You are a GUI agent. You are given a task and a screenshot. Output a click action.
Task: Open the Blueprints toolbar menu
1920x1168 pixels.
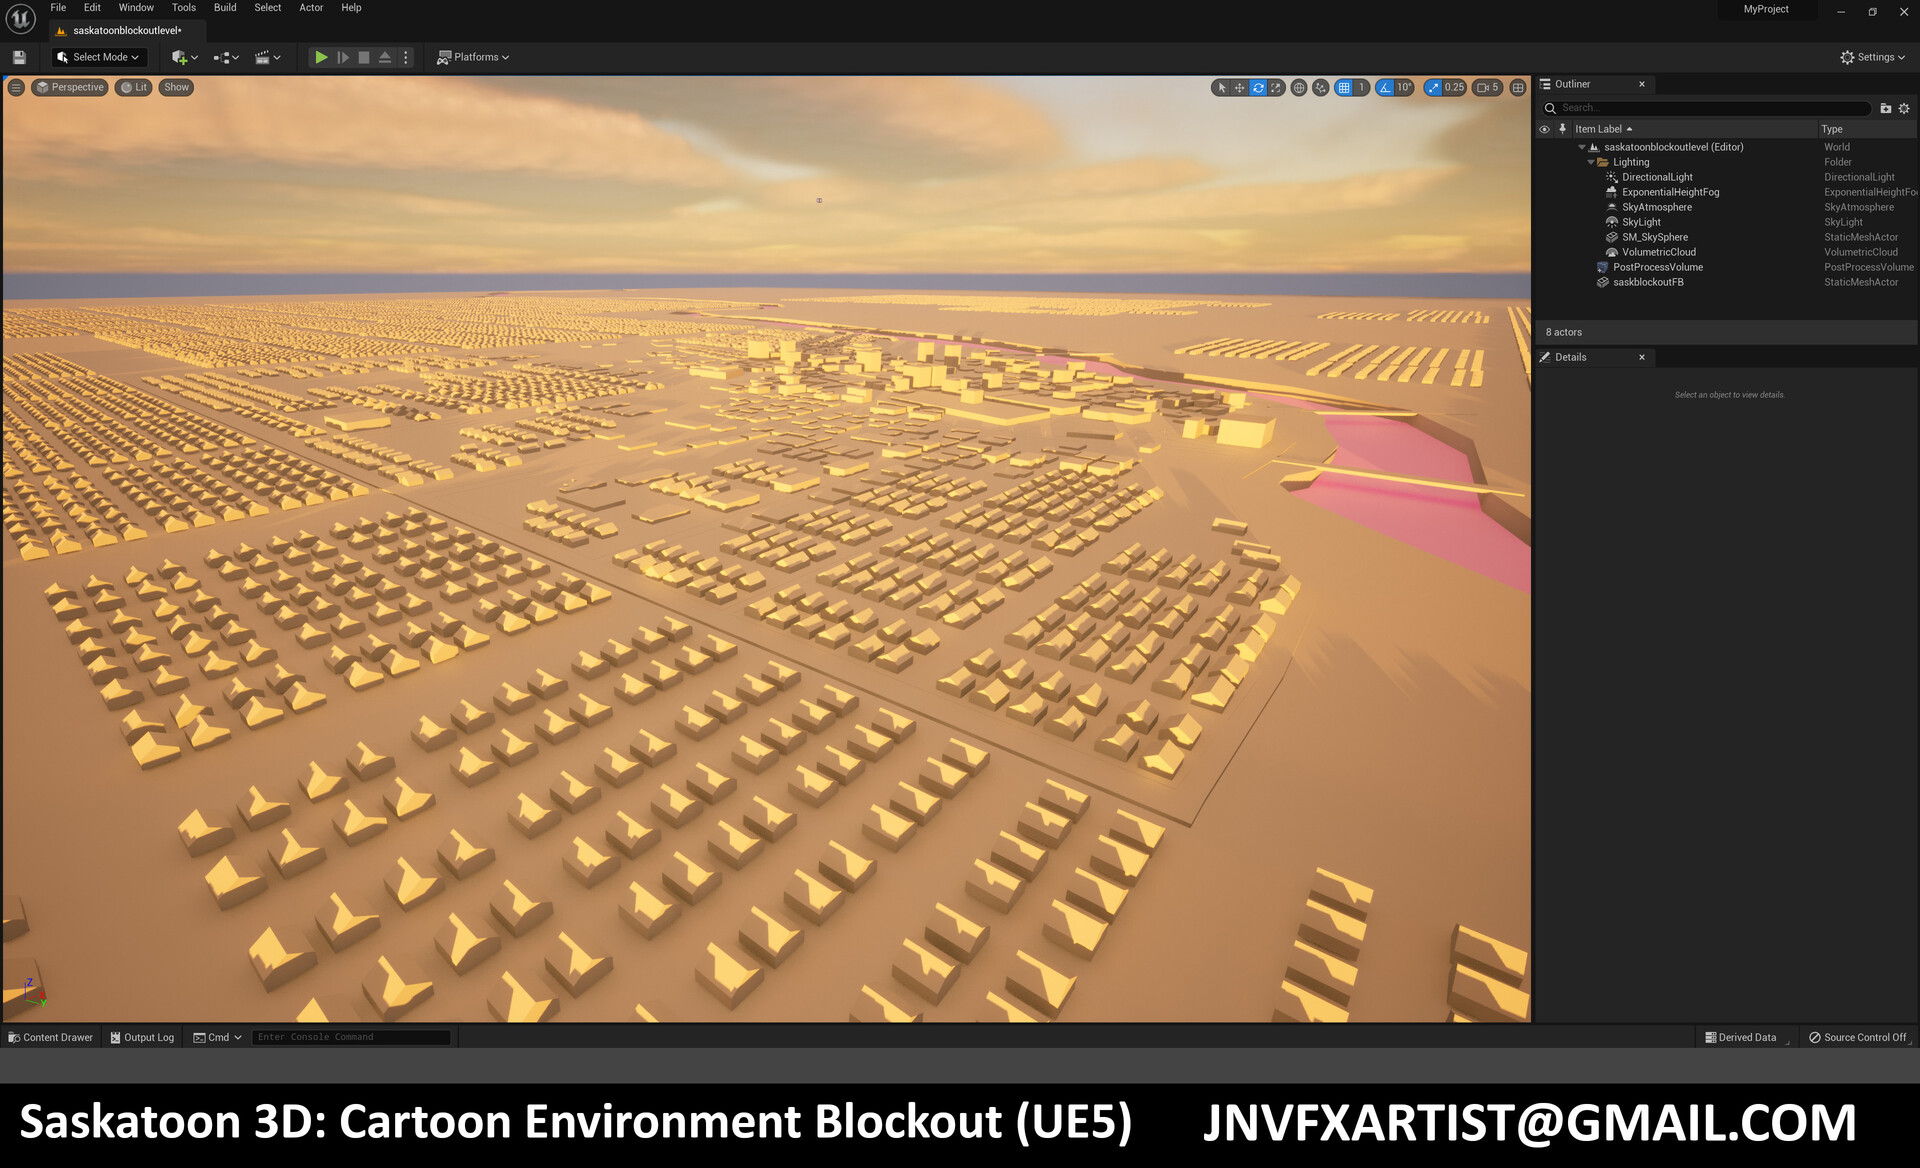tap(224, 57)
